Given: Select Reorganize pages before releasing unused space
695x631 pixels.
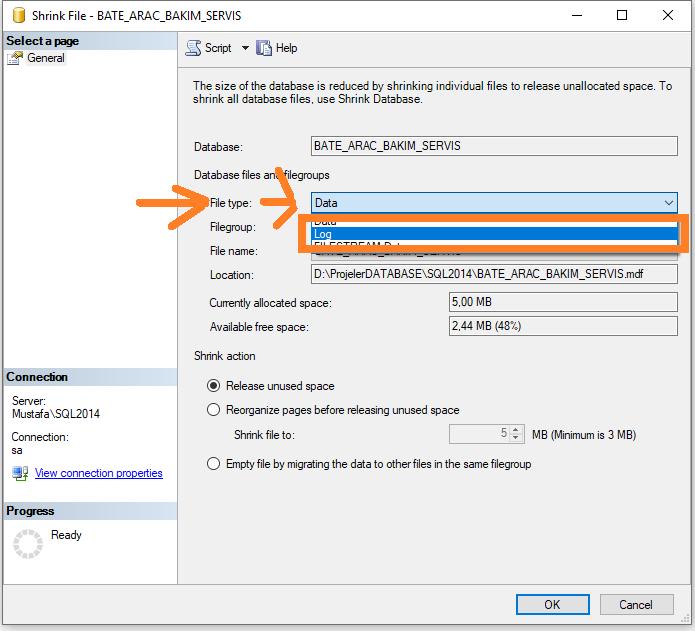Looking at the screenshot, I should pyautogui.click(x=213, y=410).
